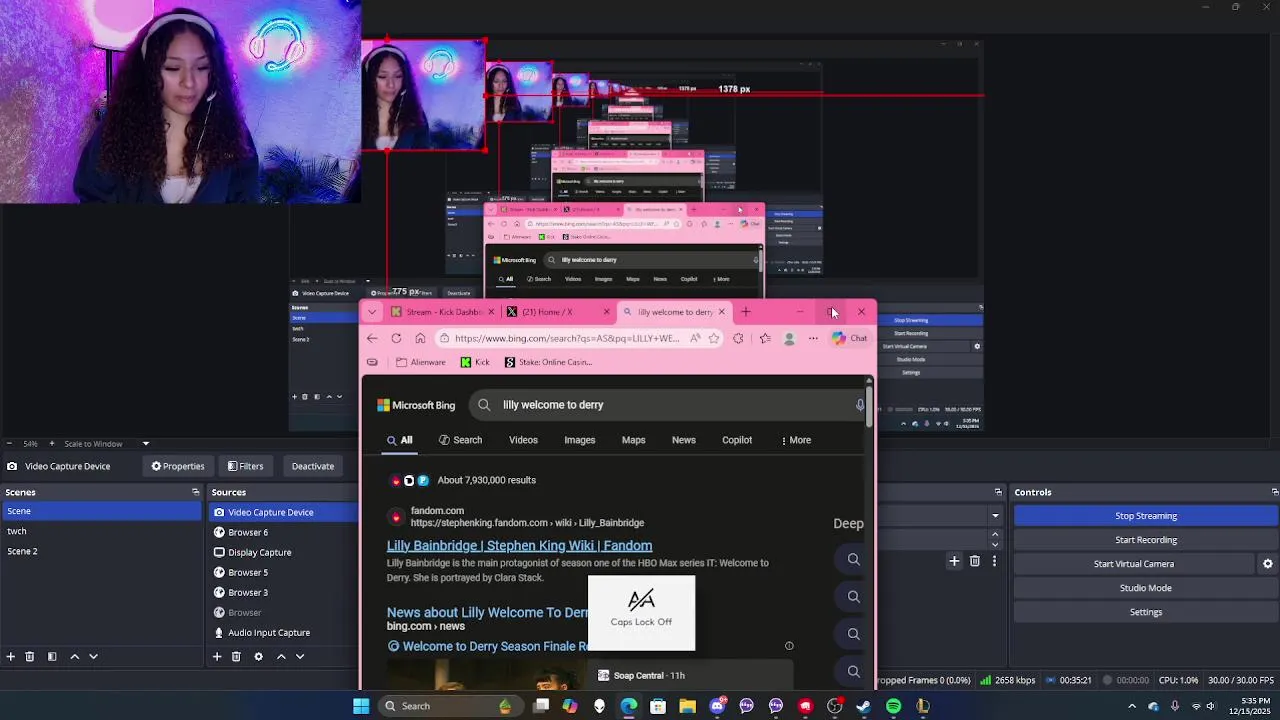Zoom out the OBS preview

point(9,443)
